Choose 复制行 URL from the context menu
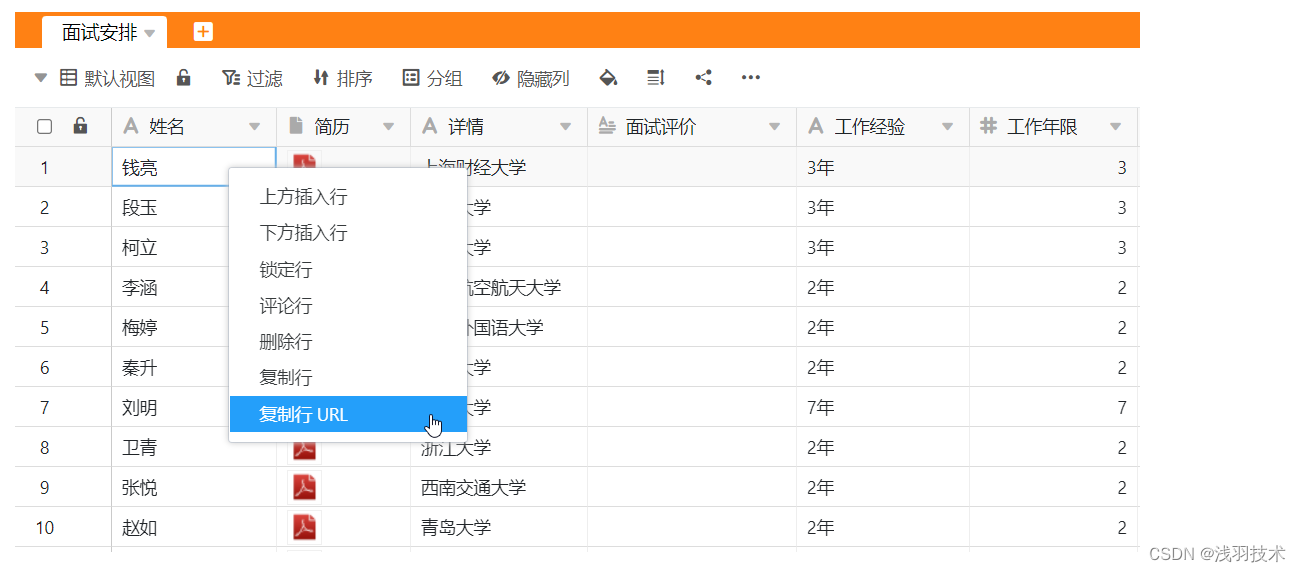1301x572 pixels. [x=348, y=414]
